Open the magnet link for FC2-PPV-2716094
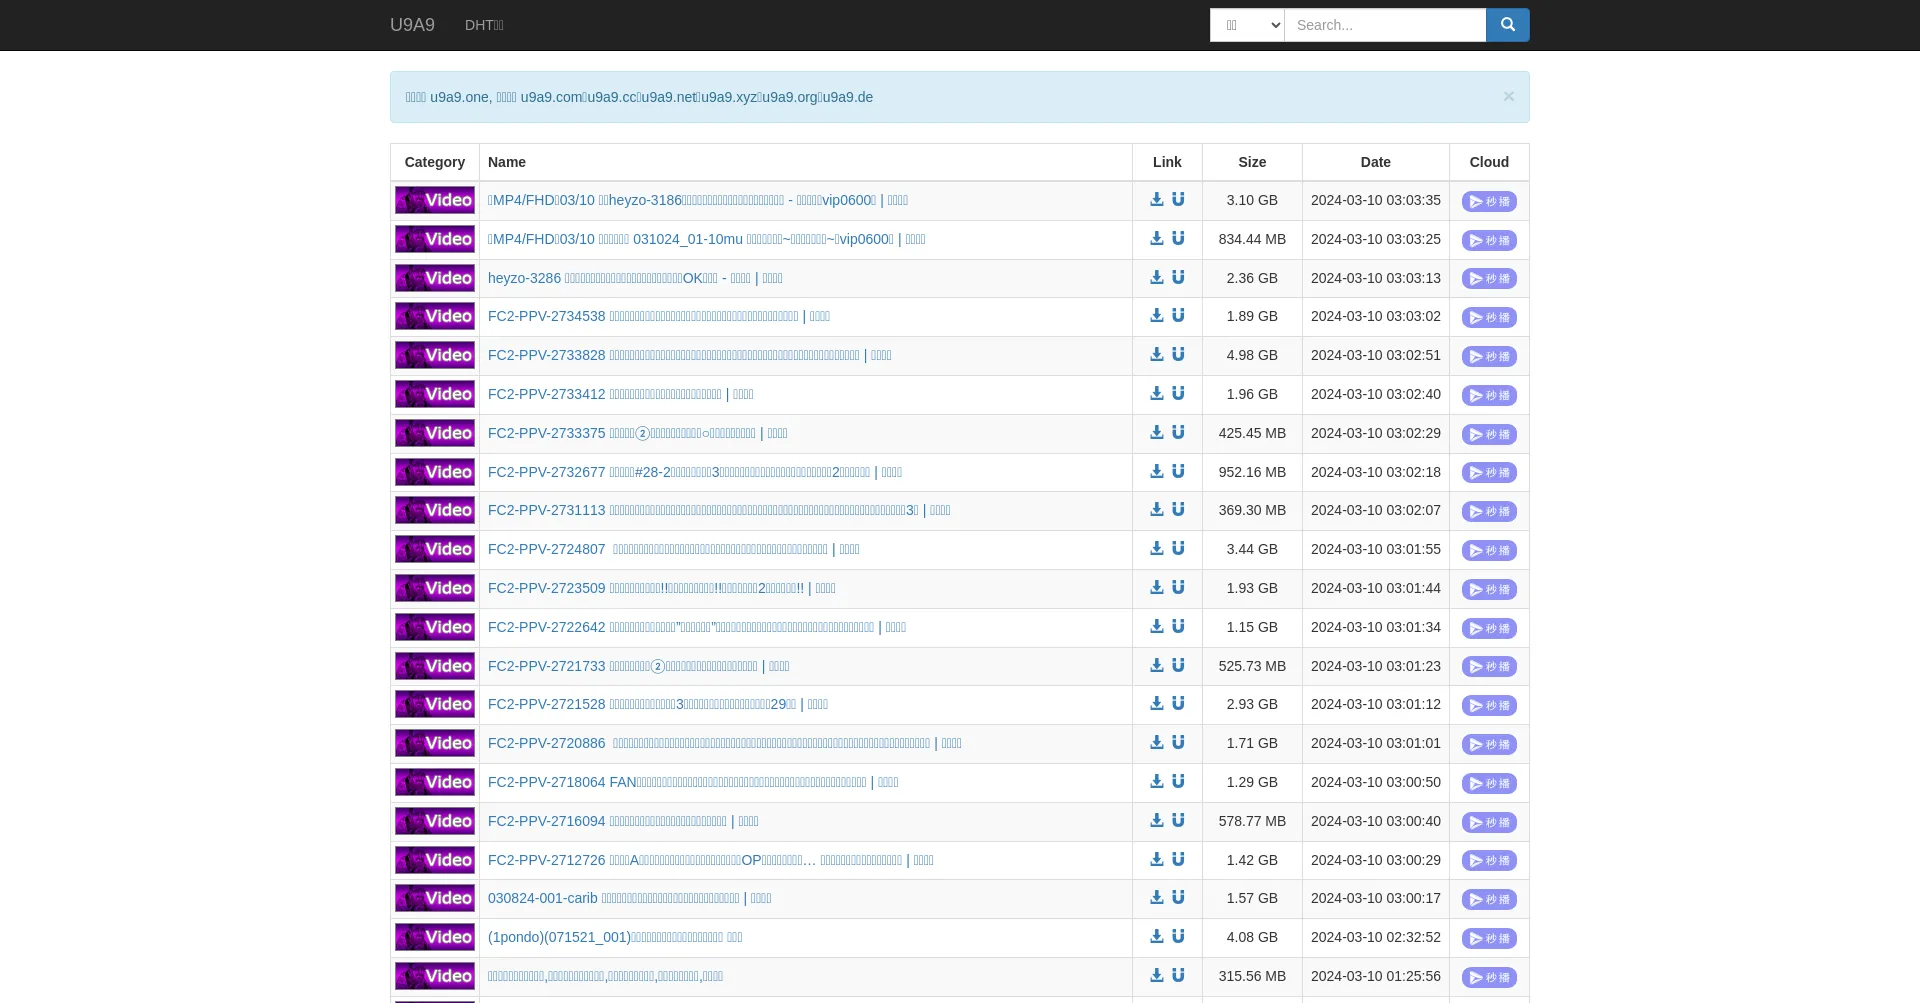The height and width of the screenshot is (1003, 1920). pyautogui.click(x=1178, y=821)
